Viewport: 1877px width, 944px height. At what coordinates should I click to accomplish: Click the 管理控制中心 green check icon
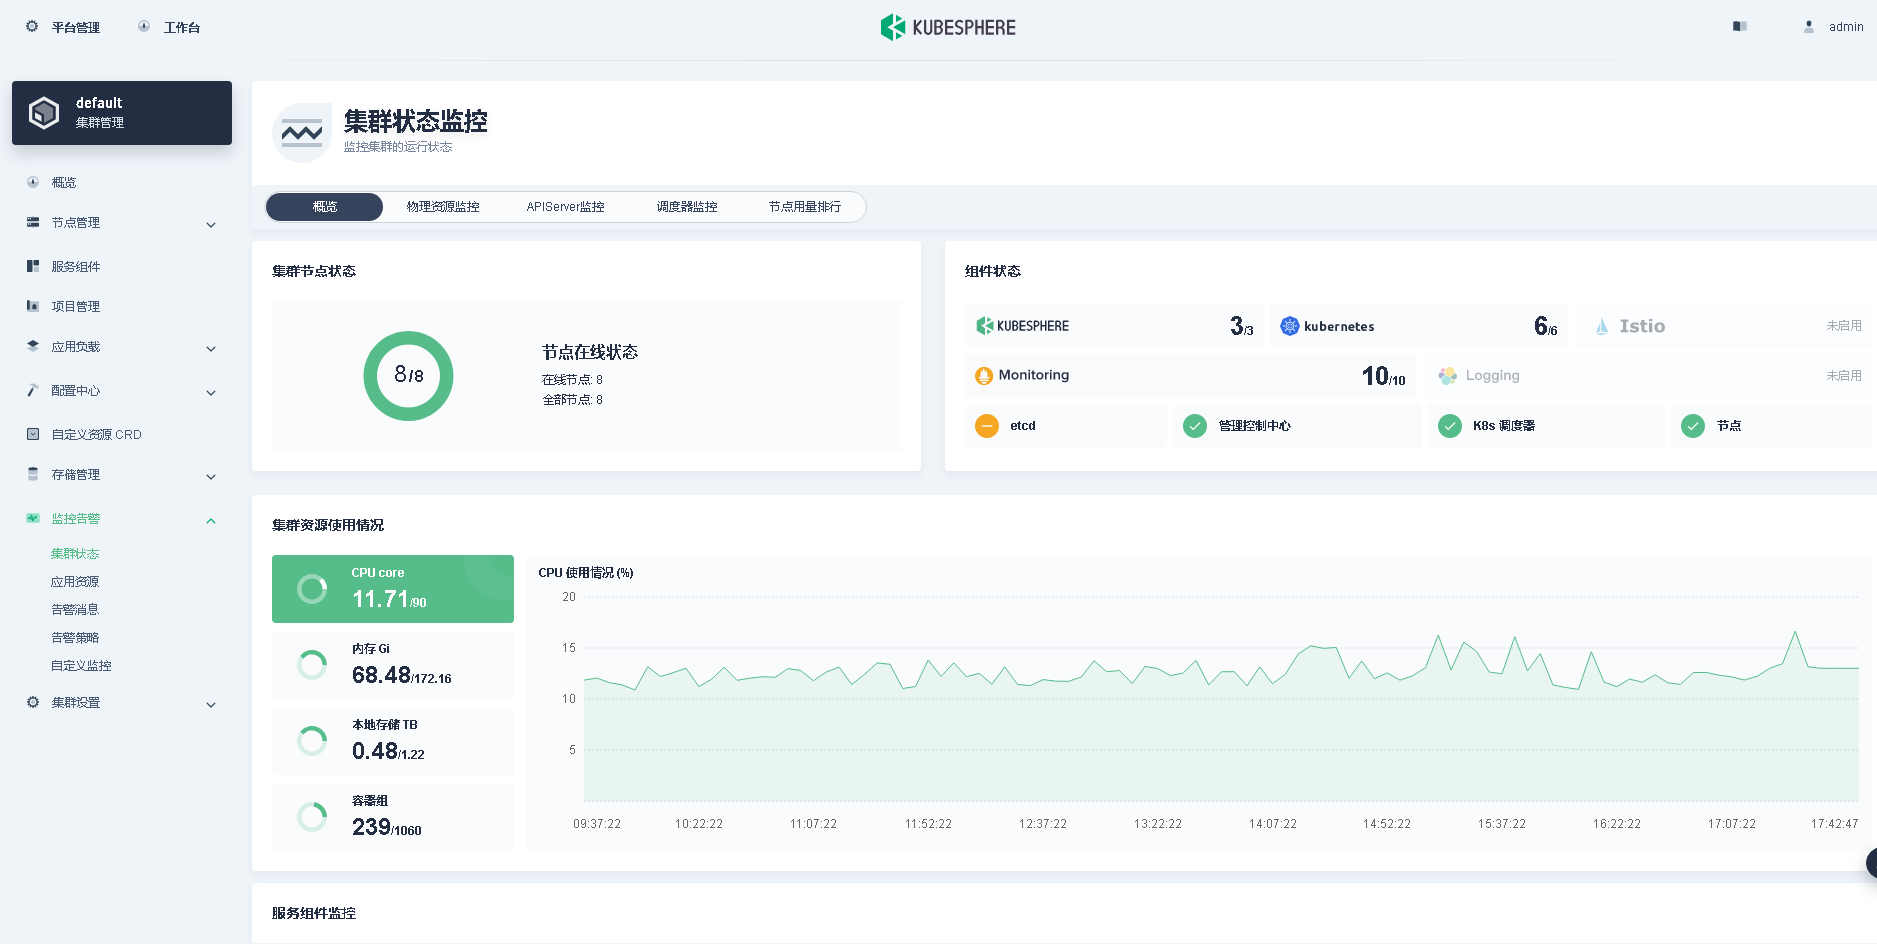coord(1195,426)
